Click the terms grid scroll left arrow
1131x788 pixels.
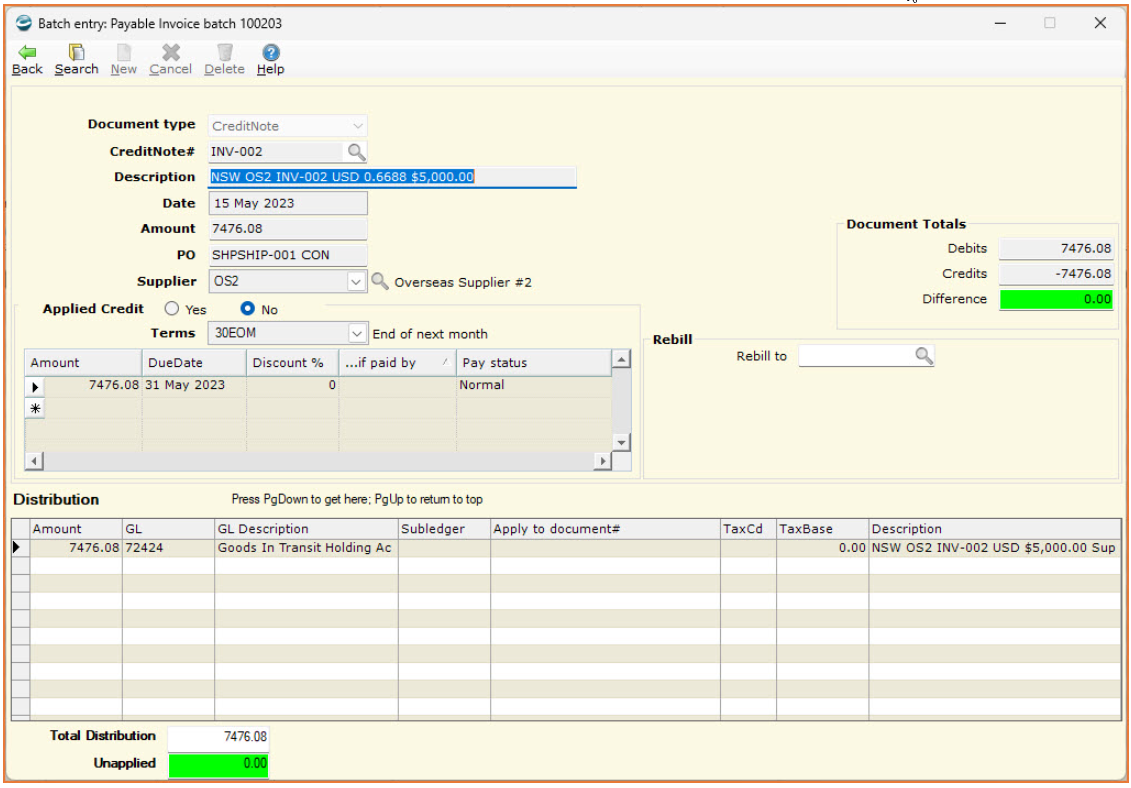click(x=34, y=461)
